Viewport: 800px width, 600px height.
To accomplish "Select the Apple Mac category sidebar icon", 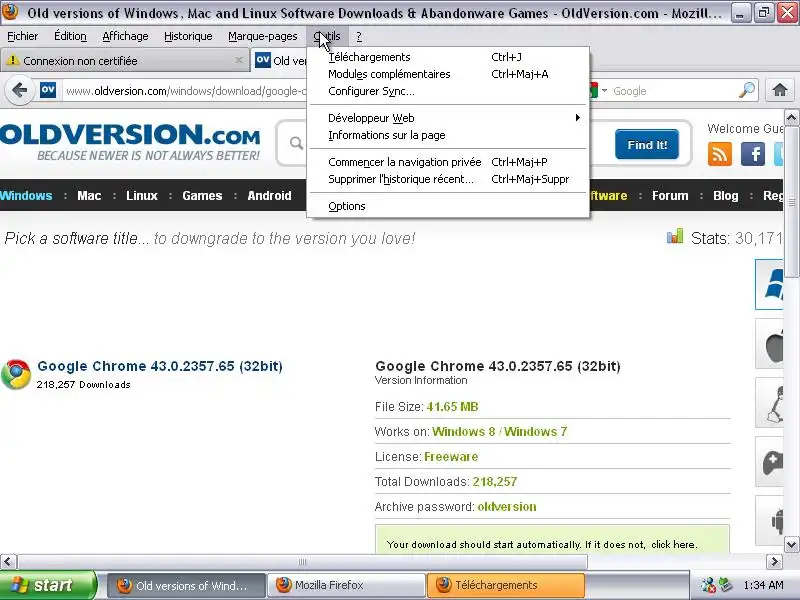I will click(x=770, y=343).
